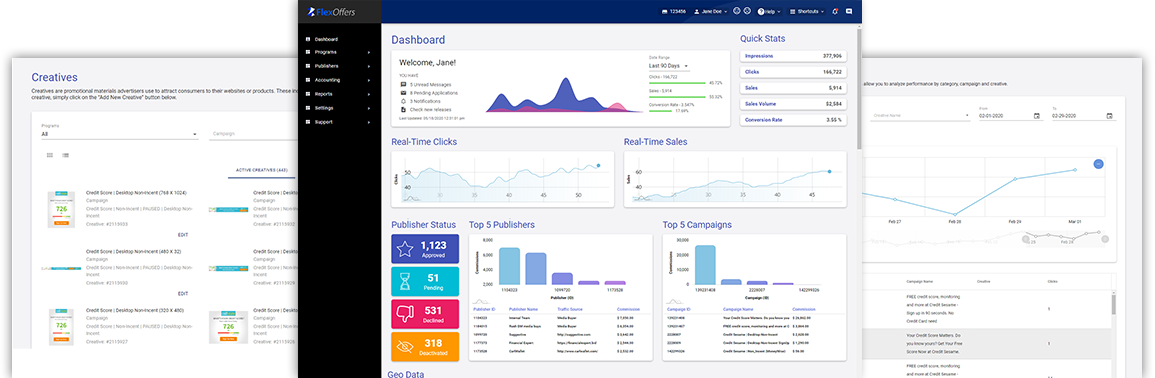Sort by Campaign Name column header
This screenshot has height=378, width=1155.
pos(737,309)
